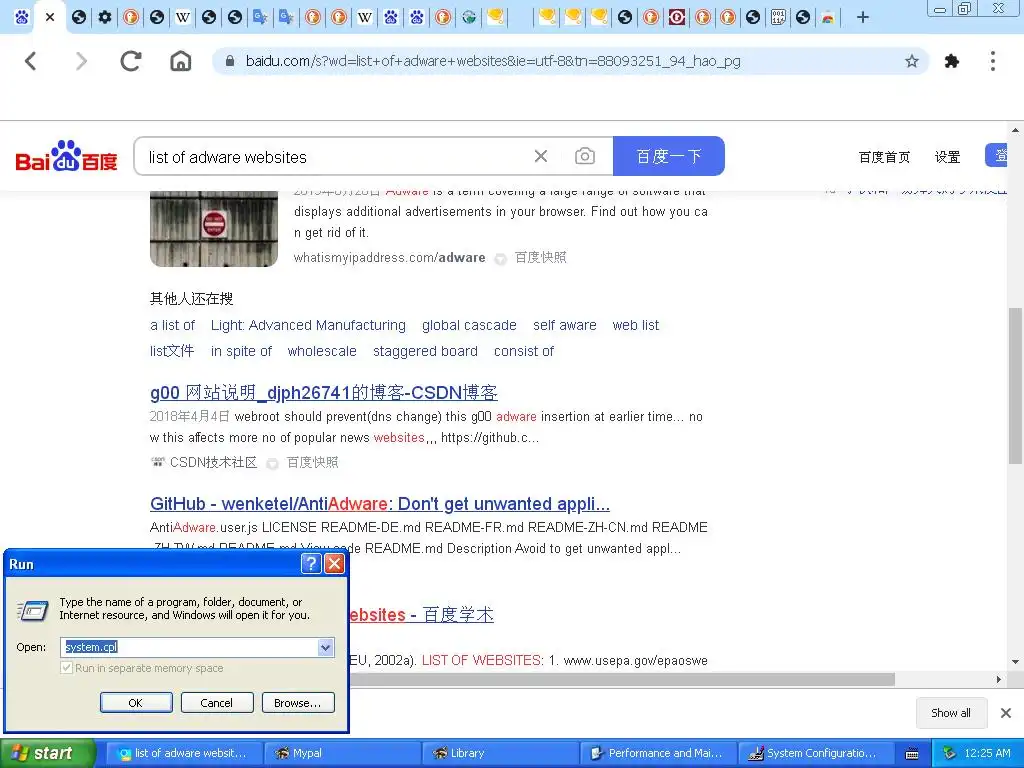The height and width of the screenshot is (768, 1024).
Task: Click related search 'wholescale'
Action: click(x=322, y=351)
